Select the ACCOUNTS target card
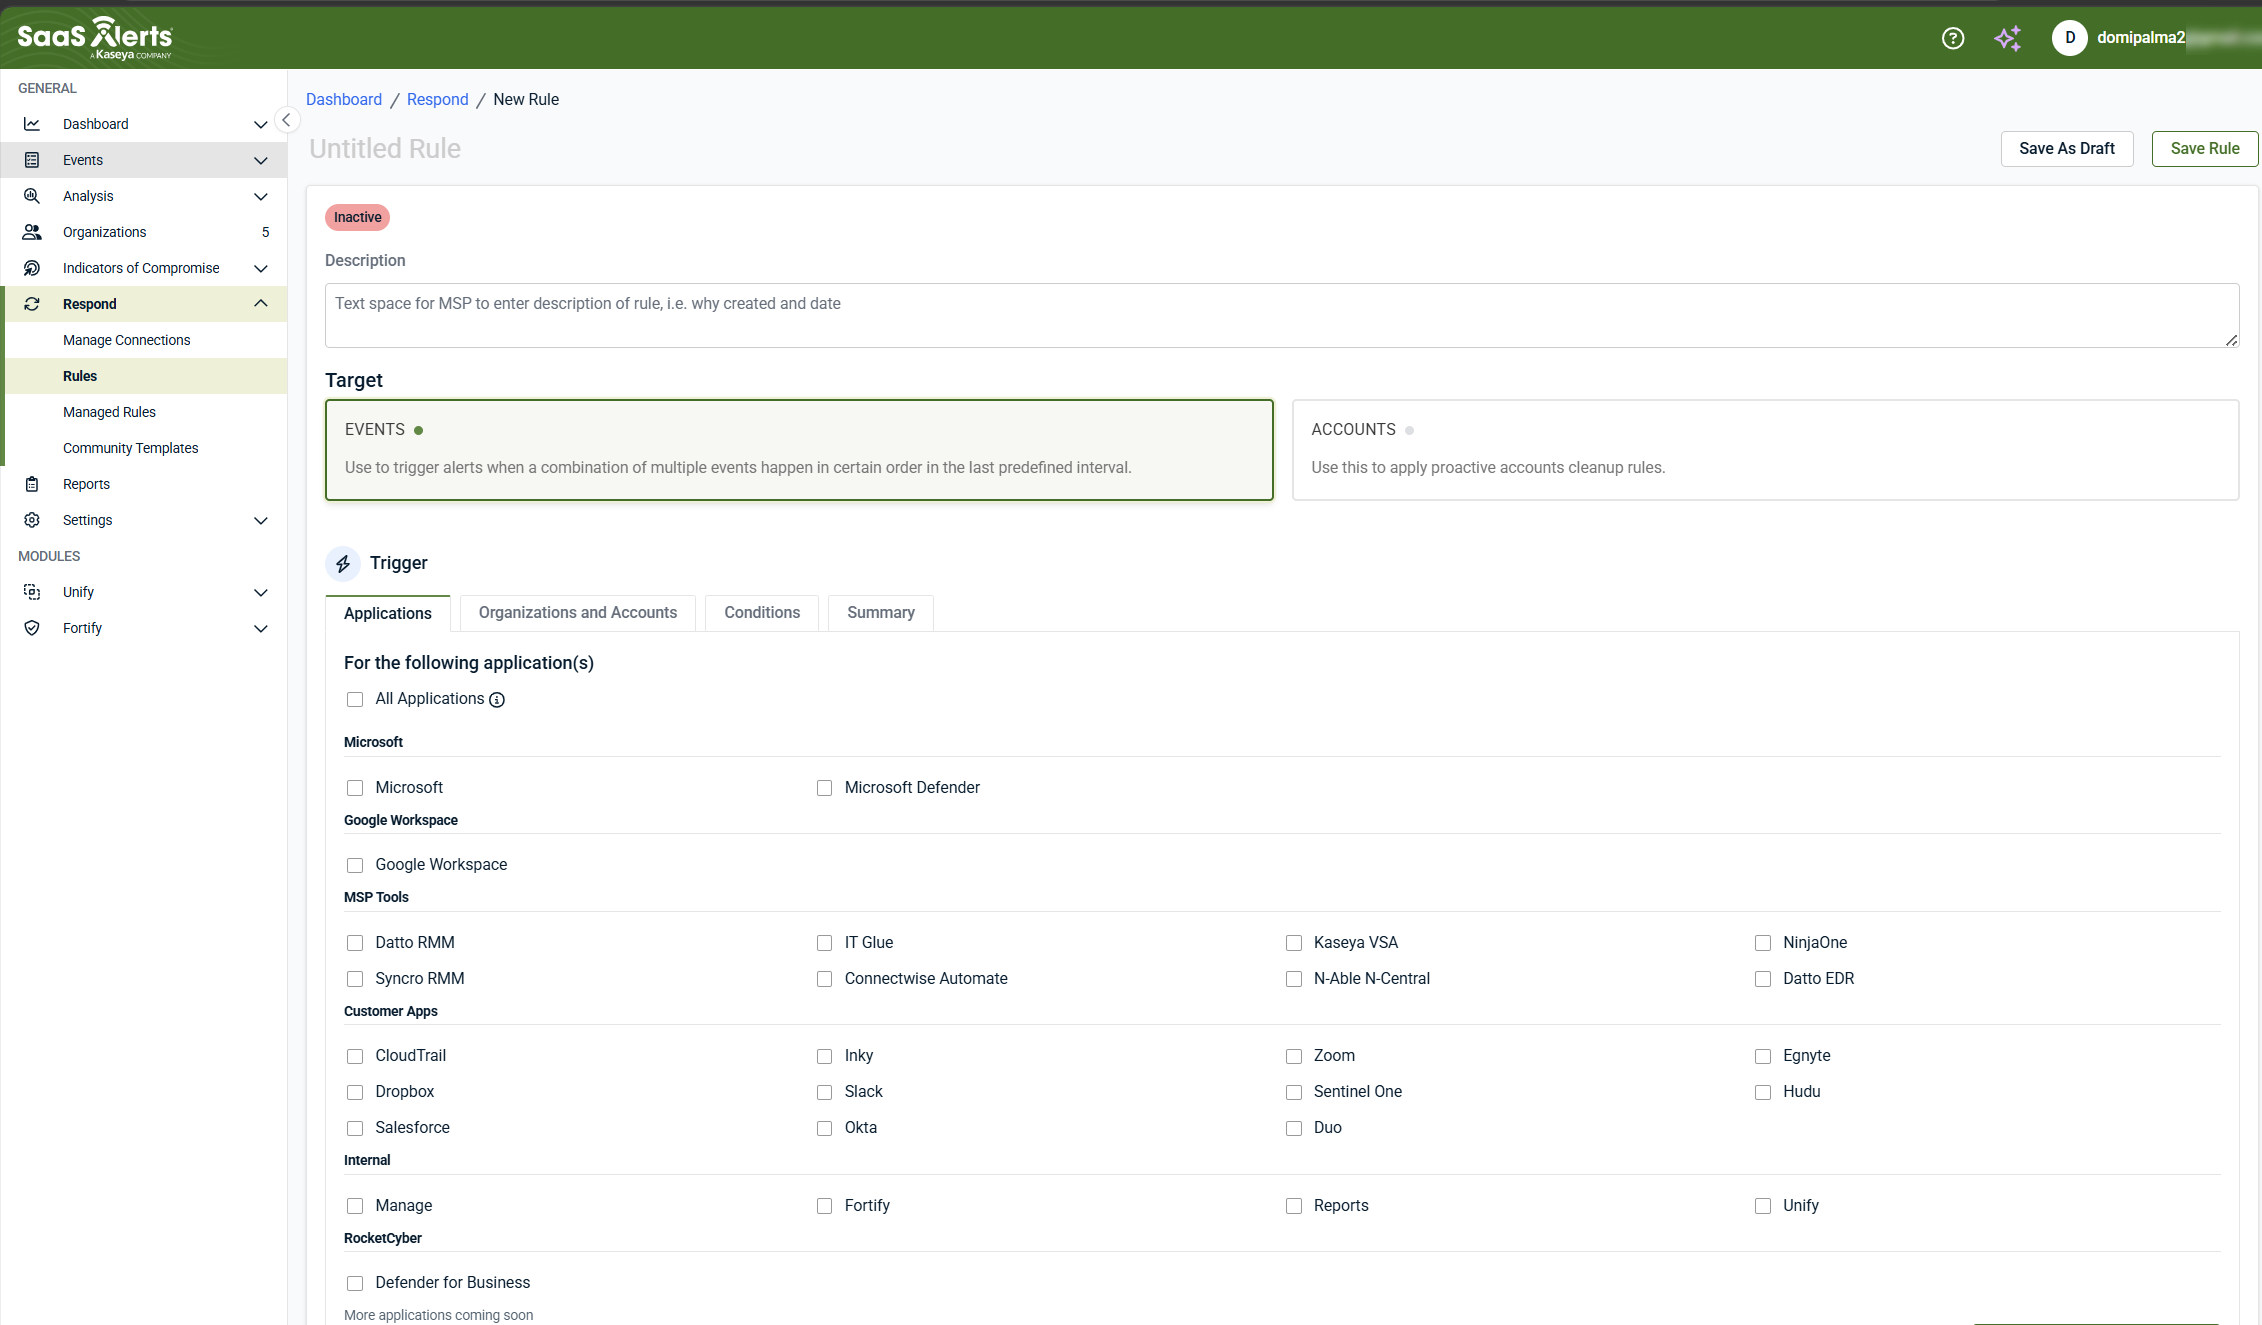The image size is (2262, 1325). tap(1765, 450)
